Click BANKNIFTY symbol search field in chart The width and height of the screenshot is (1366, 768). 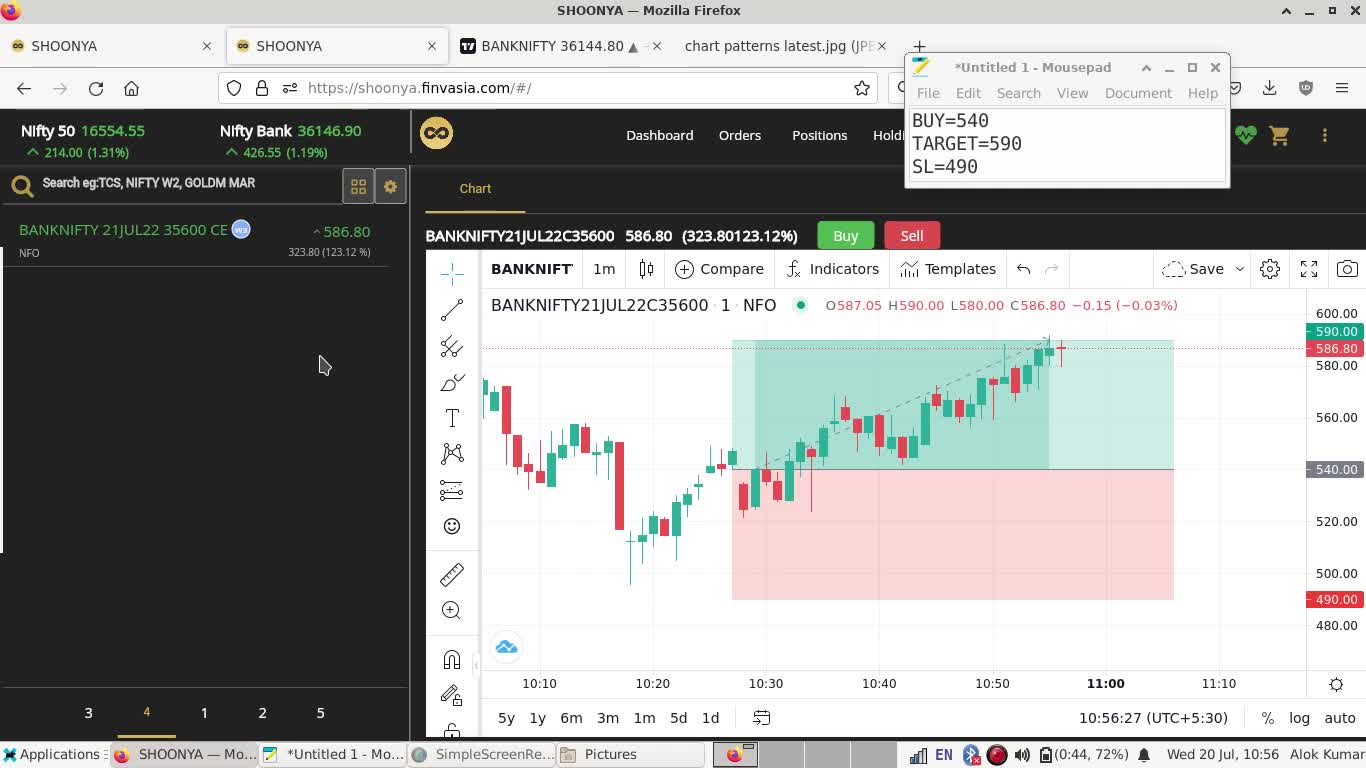[x=532, y=269]
